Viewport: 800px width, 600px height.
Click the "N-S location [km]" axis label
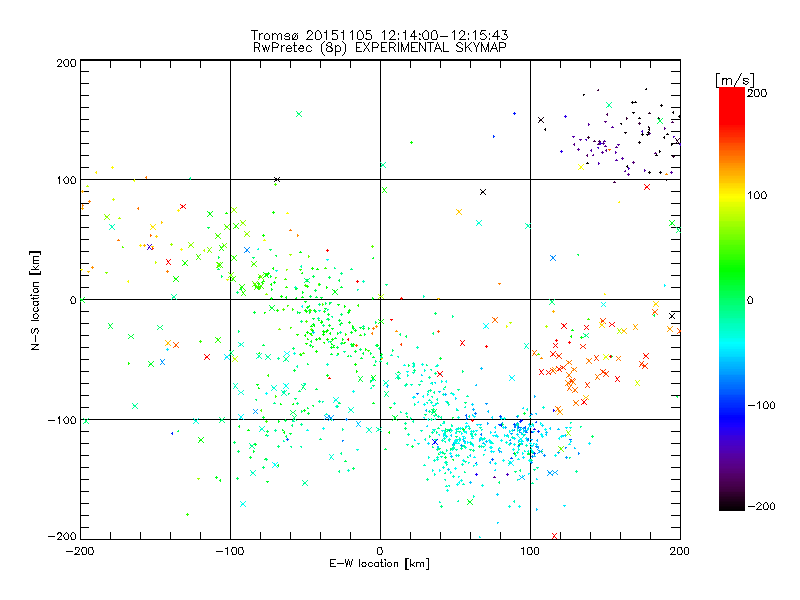point(35,301)
